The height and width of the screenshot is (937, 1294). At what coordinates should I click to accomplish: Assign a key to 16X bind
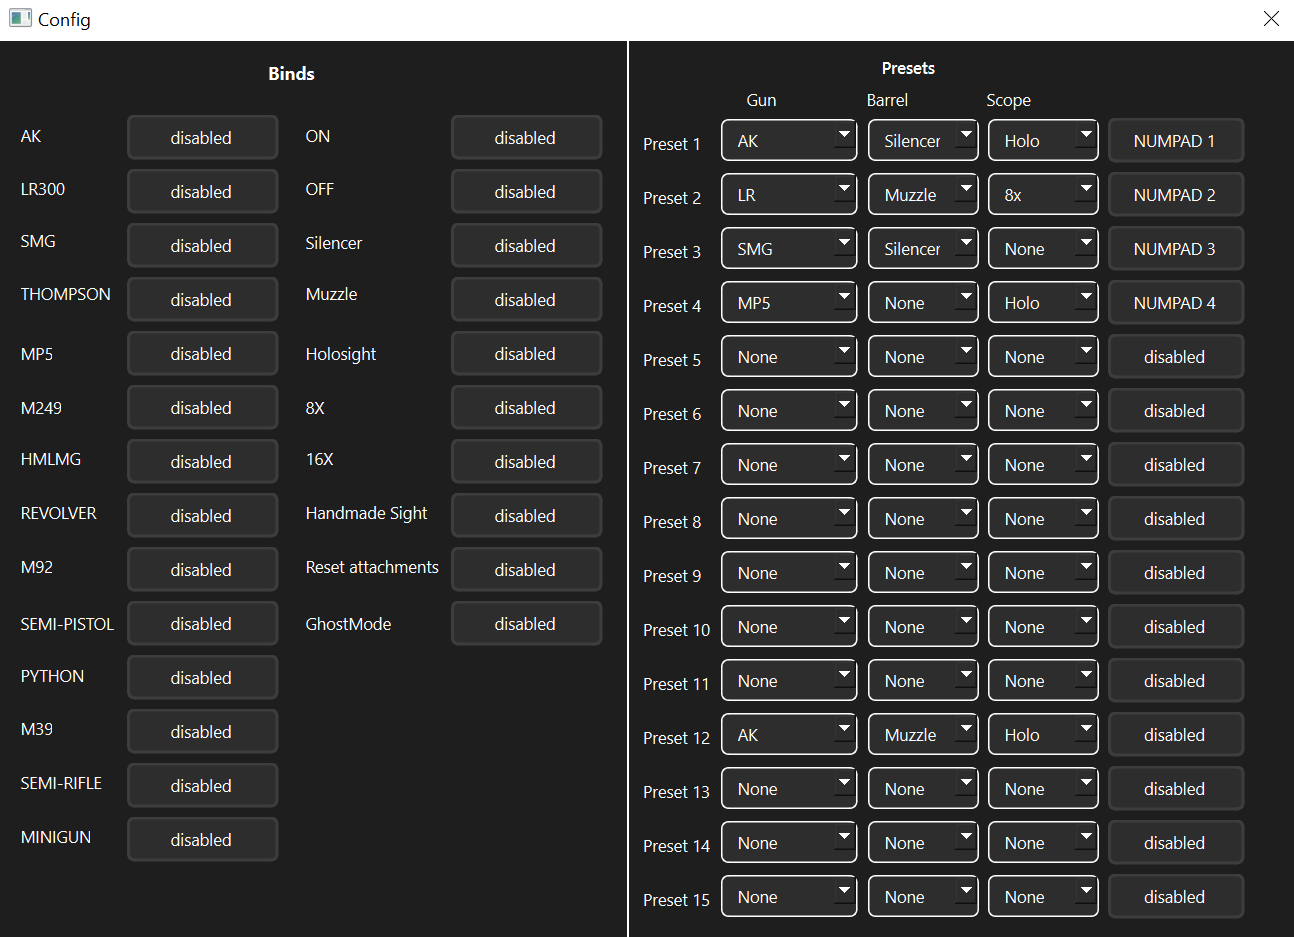[526, 461]
